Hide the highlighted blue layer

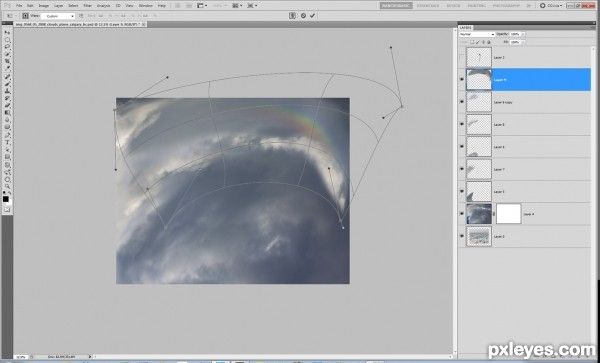461,80
